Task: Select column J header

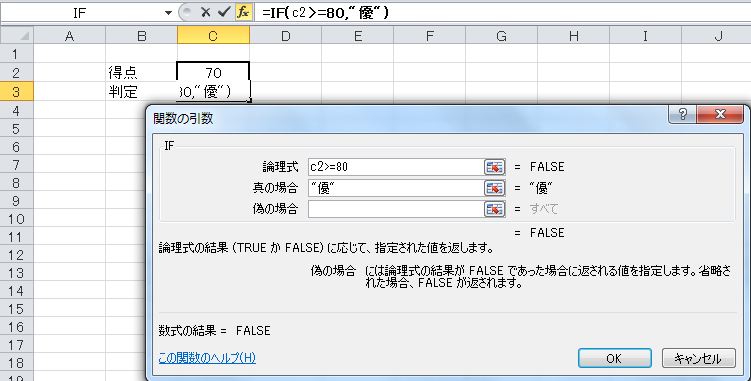Action: click(x=717, y=35)
